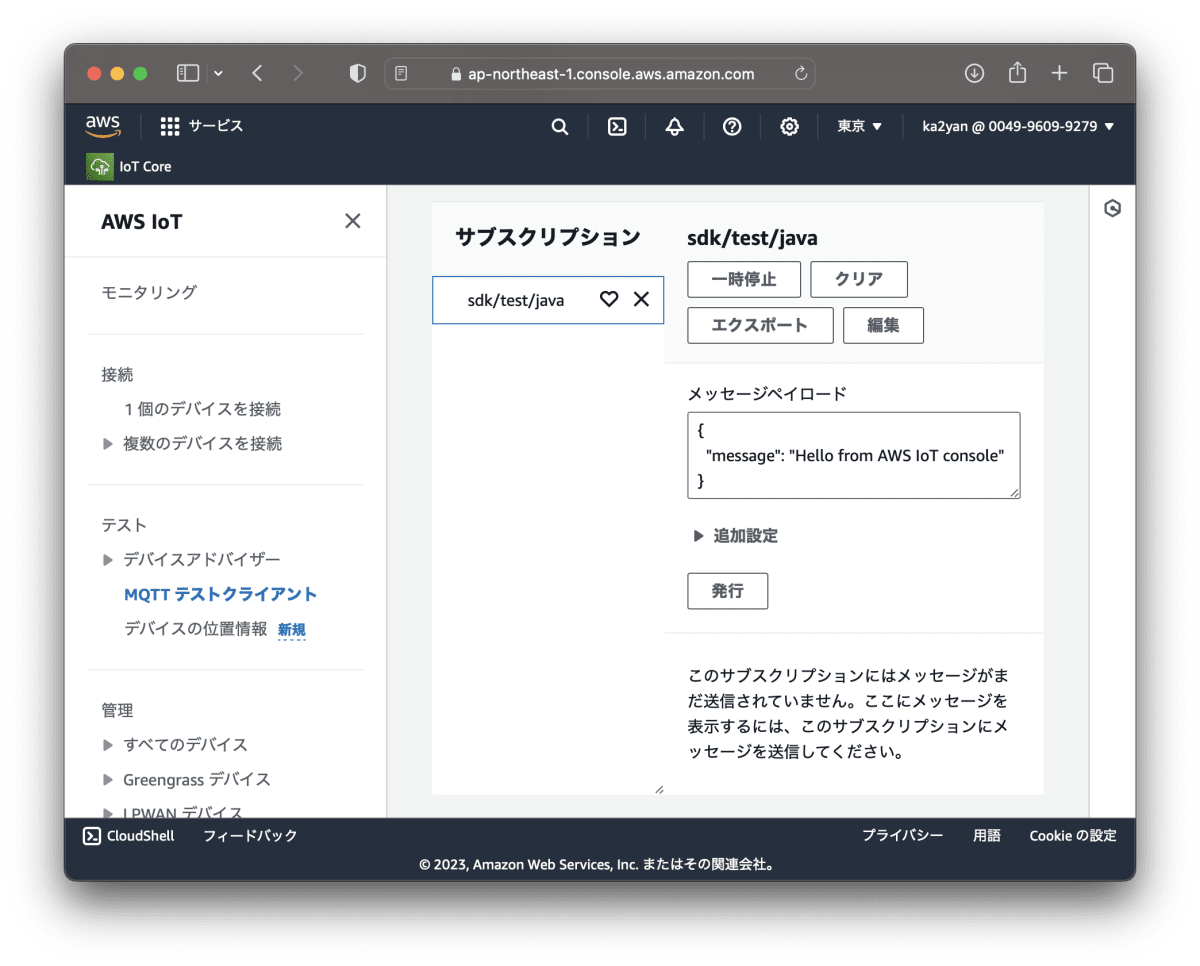Go back in Safari history

(x=258, y=73)
